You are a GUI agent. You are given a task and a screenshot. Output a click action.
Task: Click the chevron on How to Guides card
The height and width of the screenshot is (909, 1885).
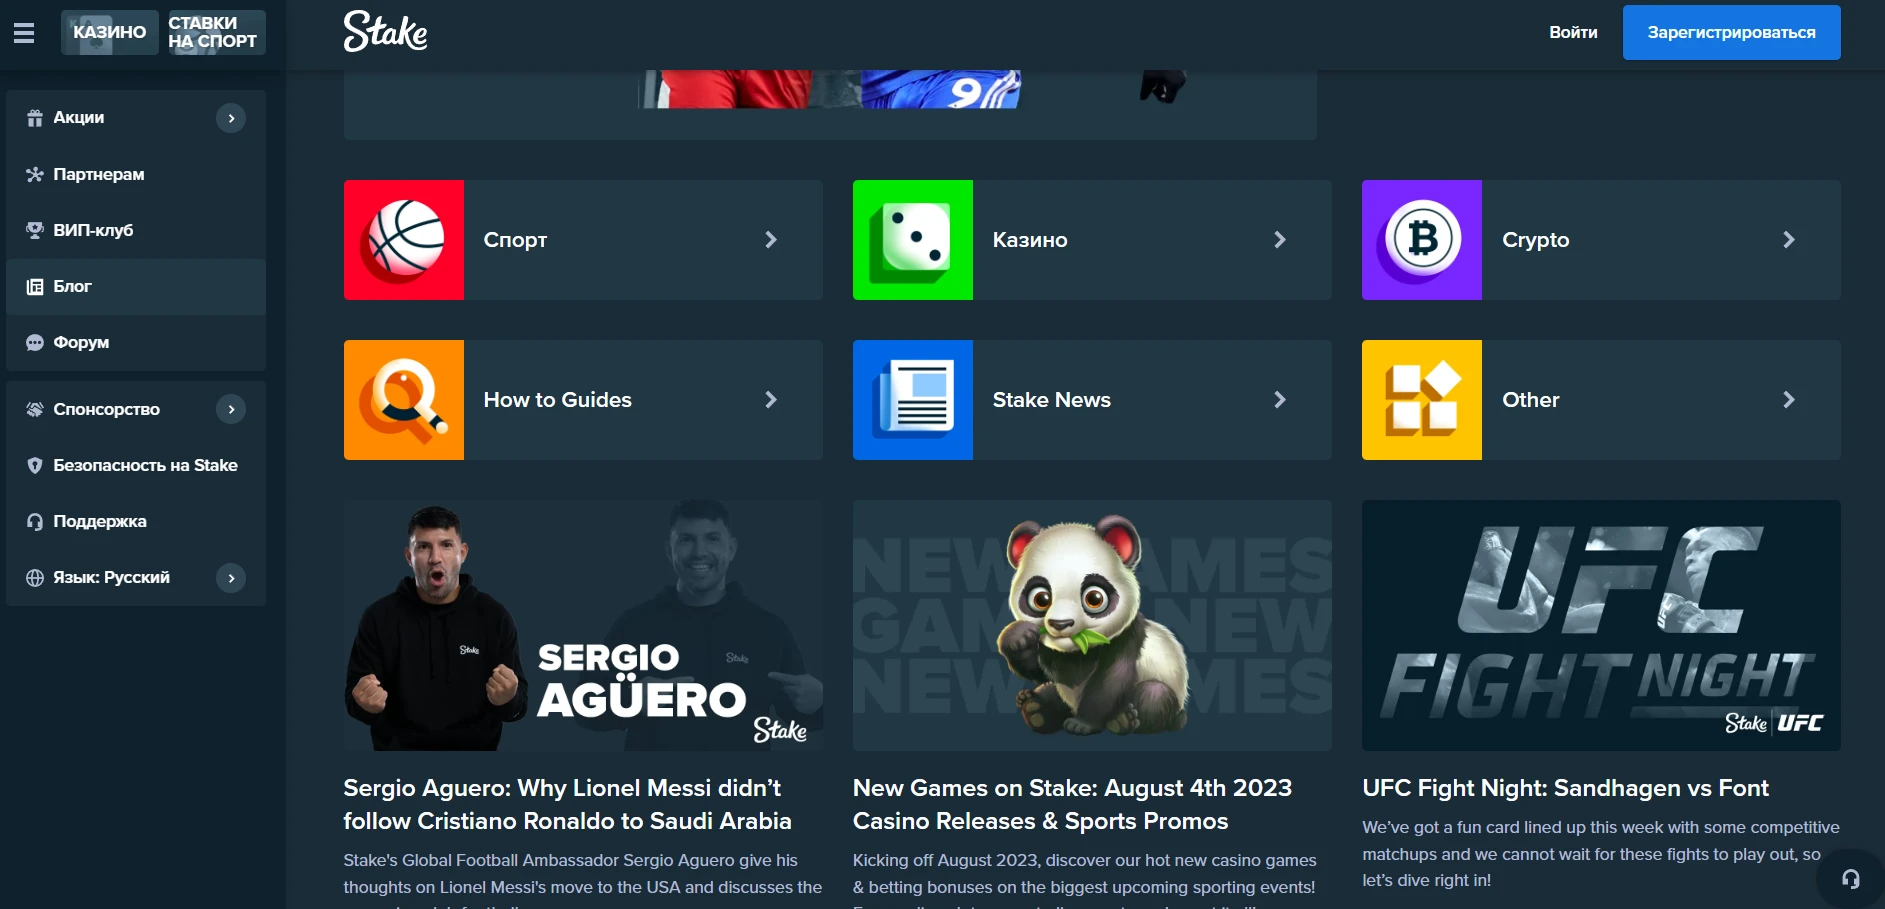(771, 400)
